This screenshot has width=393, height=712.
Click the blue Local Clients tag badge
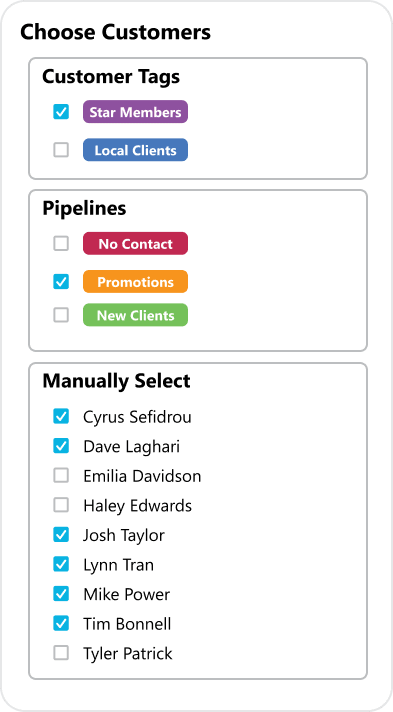(135, 150)
